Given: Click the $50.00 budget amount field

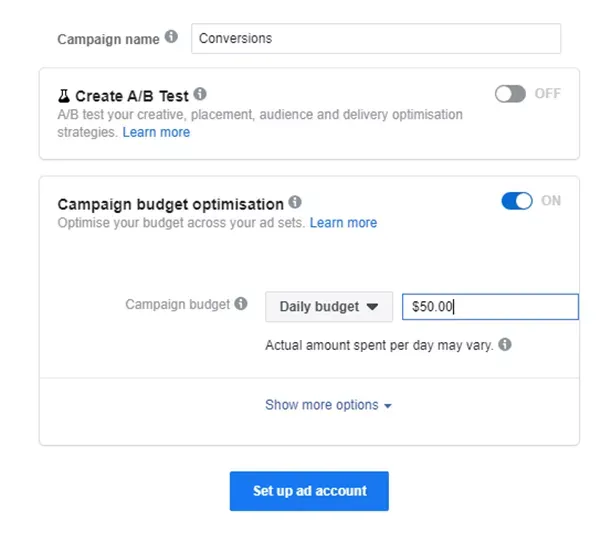Looking at the screenshot, I should click(490, 307).
